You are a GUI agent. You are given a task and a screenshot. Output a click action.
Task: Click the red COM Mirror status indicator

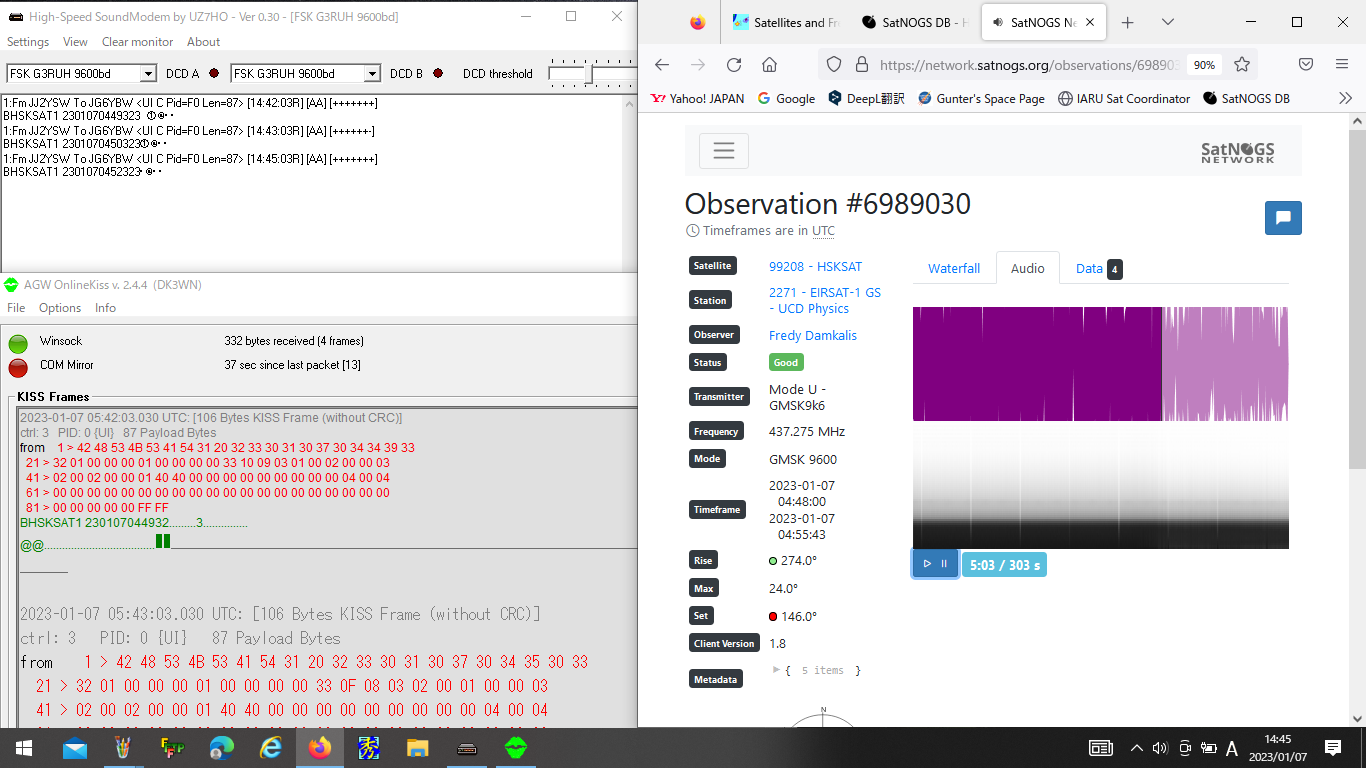pyautogui.click(x=18, y=368)
